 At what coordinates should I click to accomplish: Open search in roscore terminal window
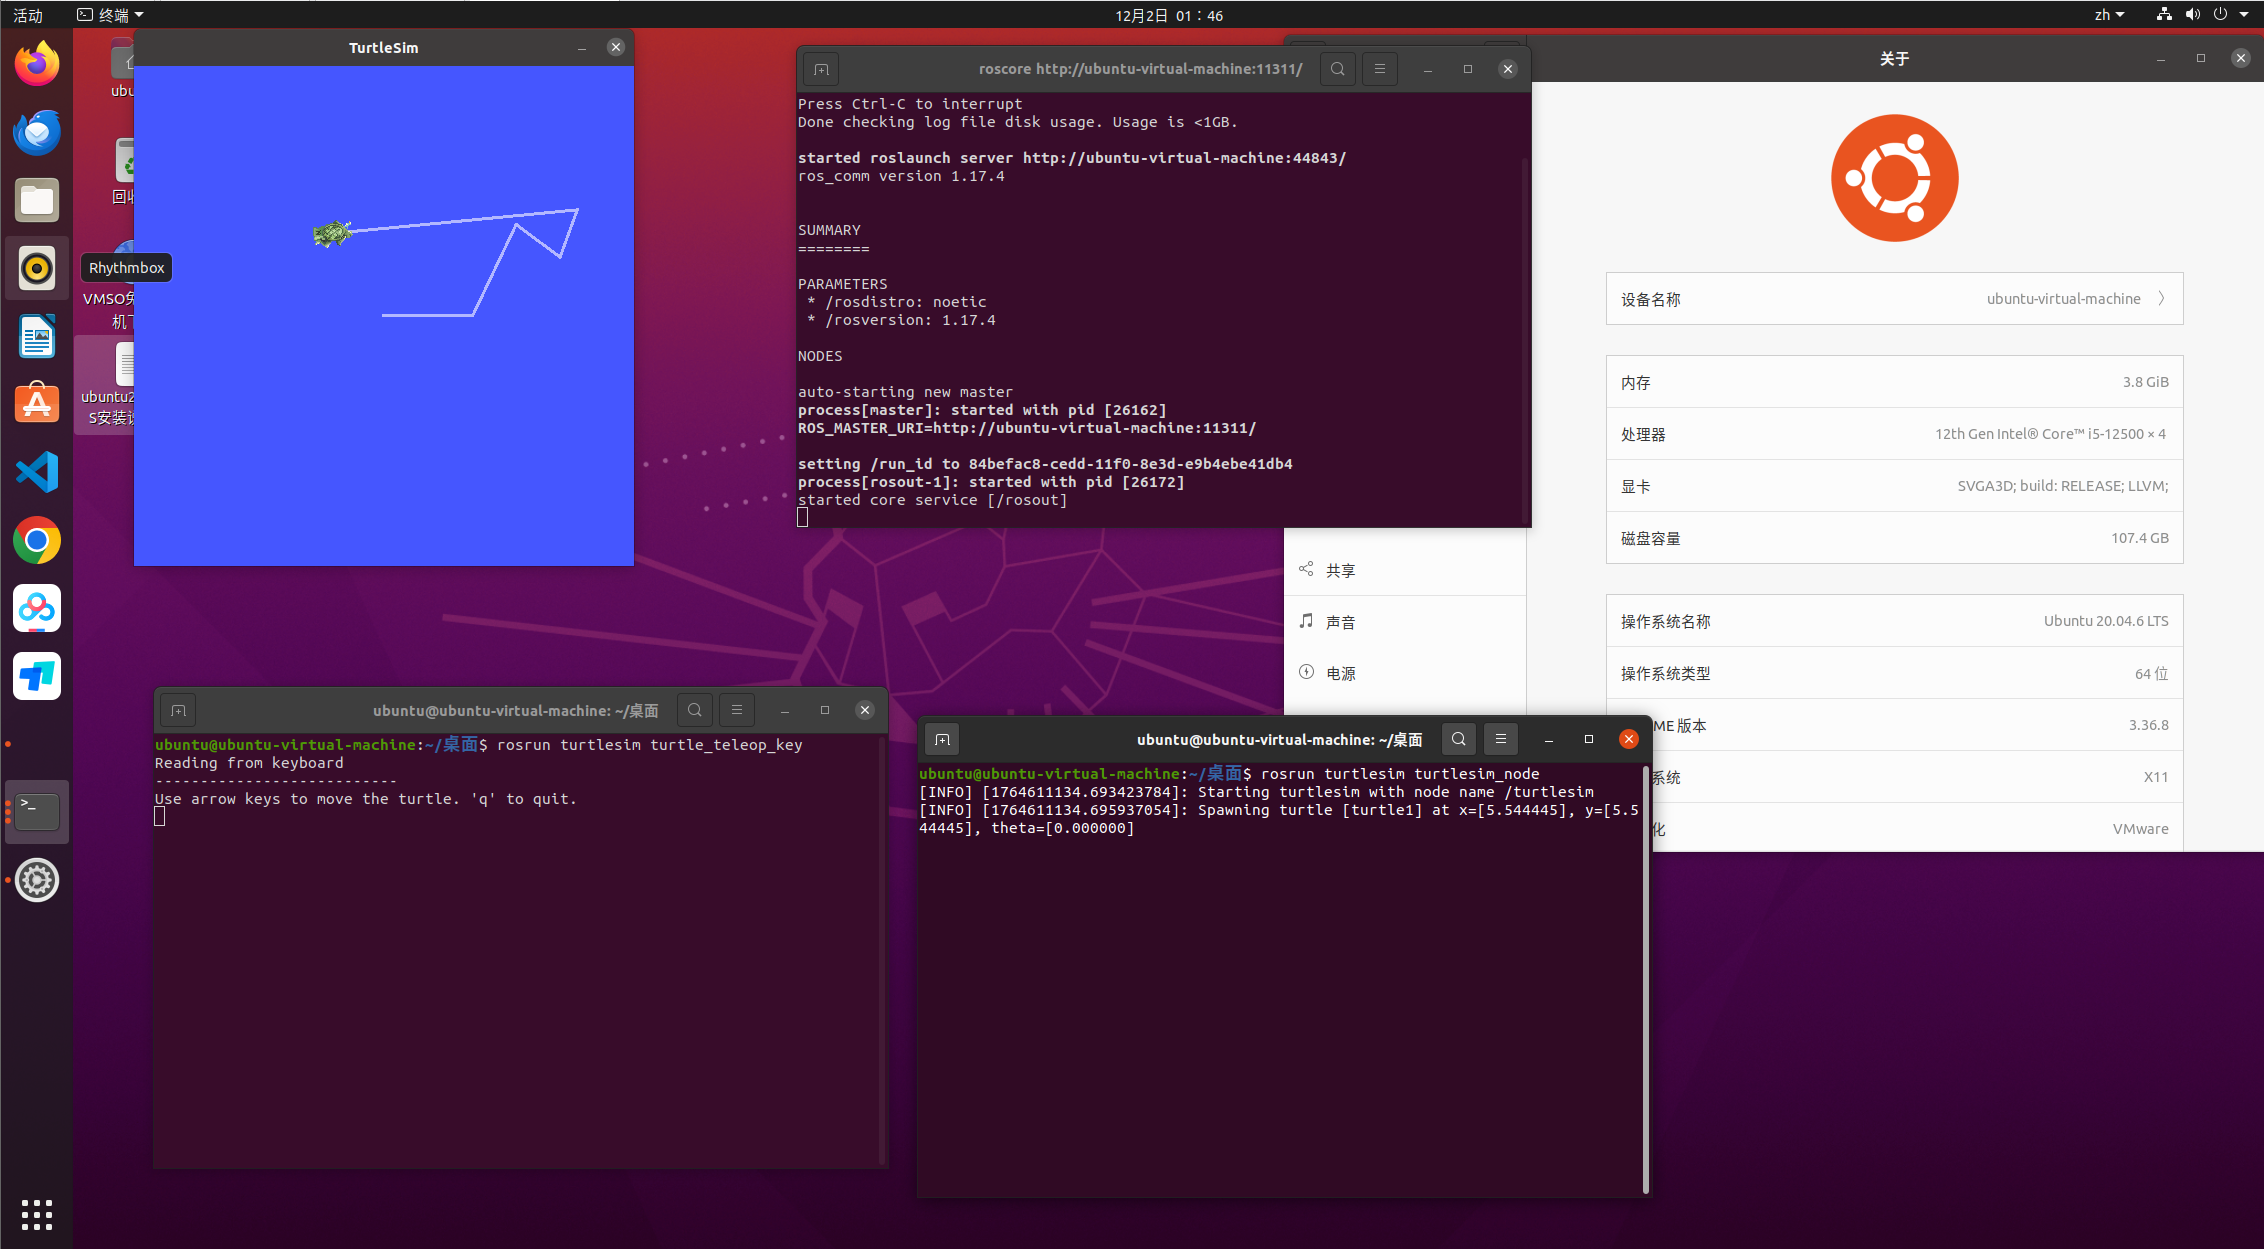point(1337,69)
